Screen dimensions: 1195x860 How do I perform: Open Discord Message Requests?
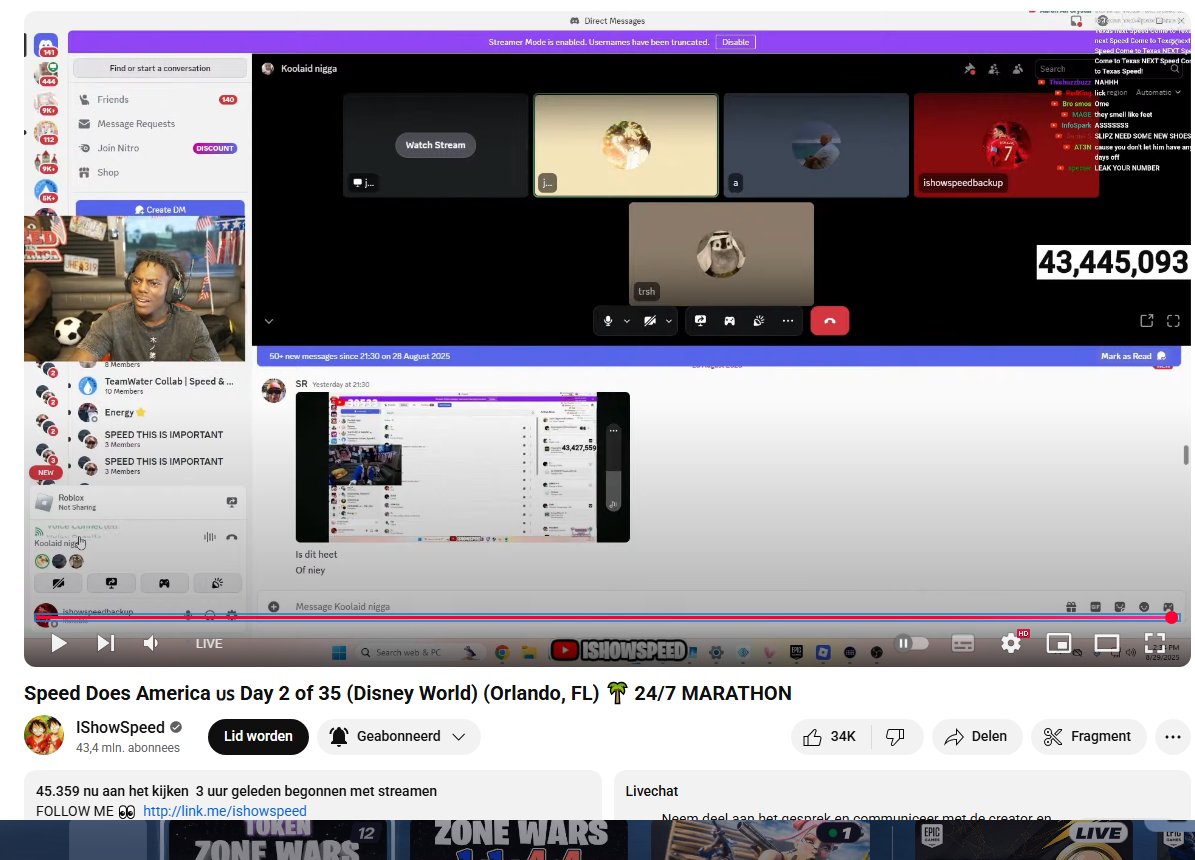click(159, 124)
